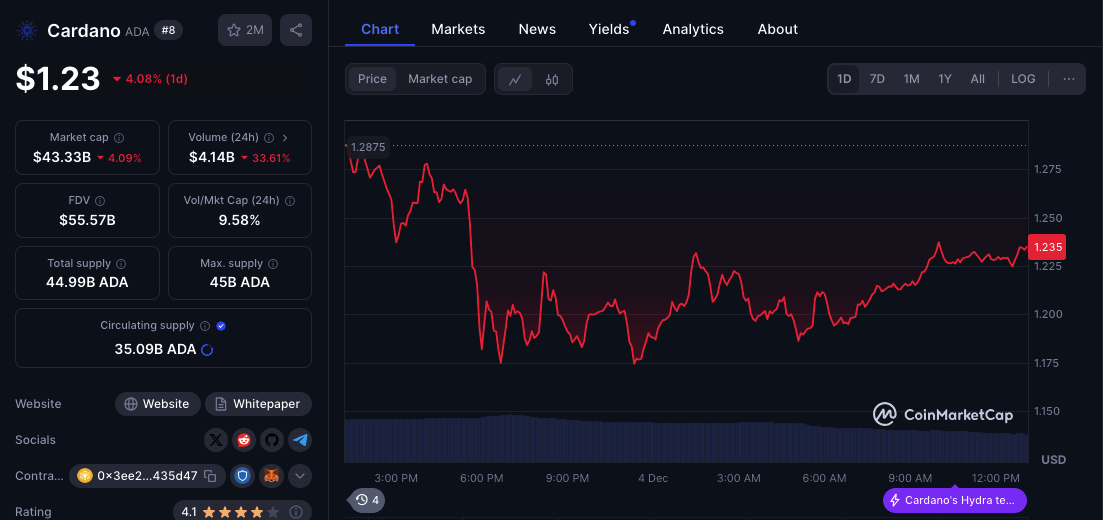Copy the contract address with copy icon
The height and width of the screenshot is (520, 1103).
[x=210, y=476]
